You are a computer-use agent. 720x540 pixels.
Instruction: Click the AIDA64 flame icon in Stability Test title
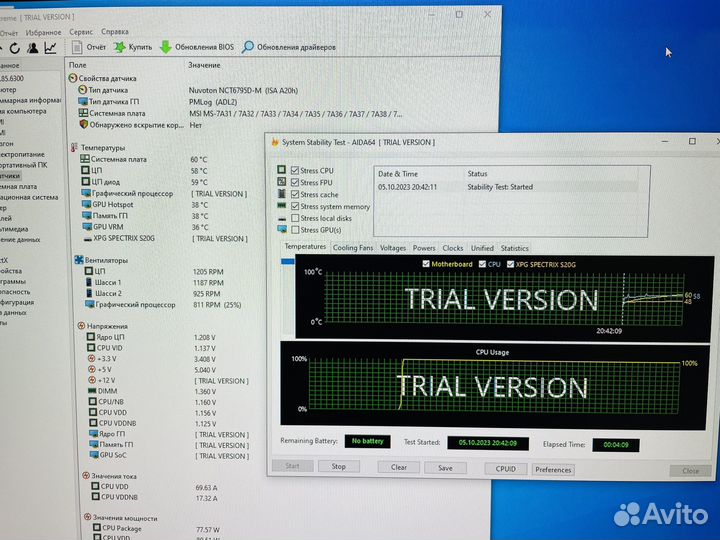point(275,142)
